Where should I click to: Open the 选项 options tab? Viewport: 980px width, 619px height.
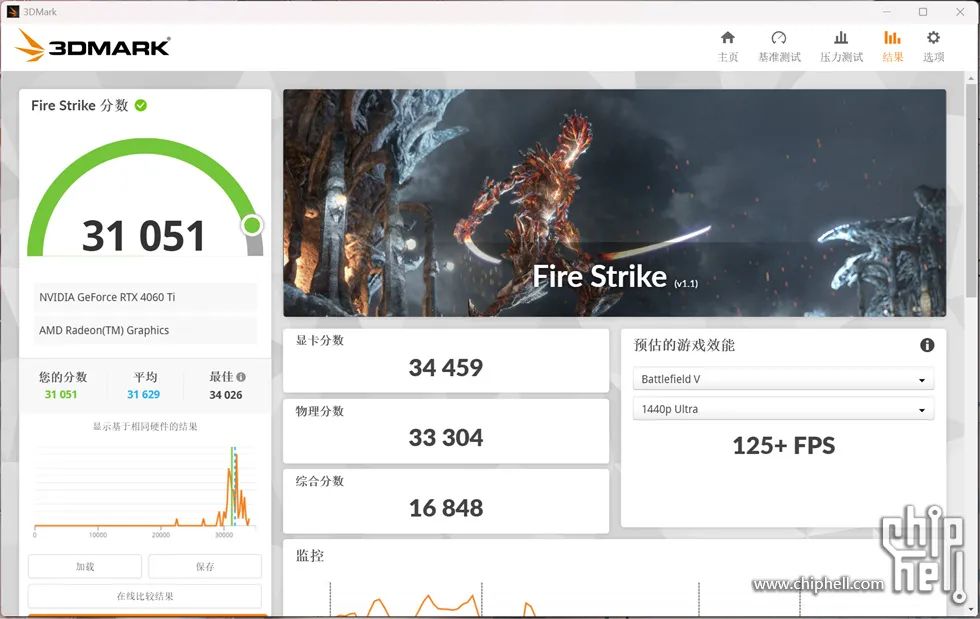933,47
